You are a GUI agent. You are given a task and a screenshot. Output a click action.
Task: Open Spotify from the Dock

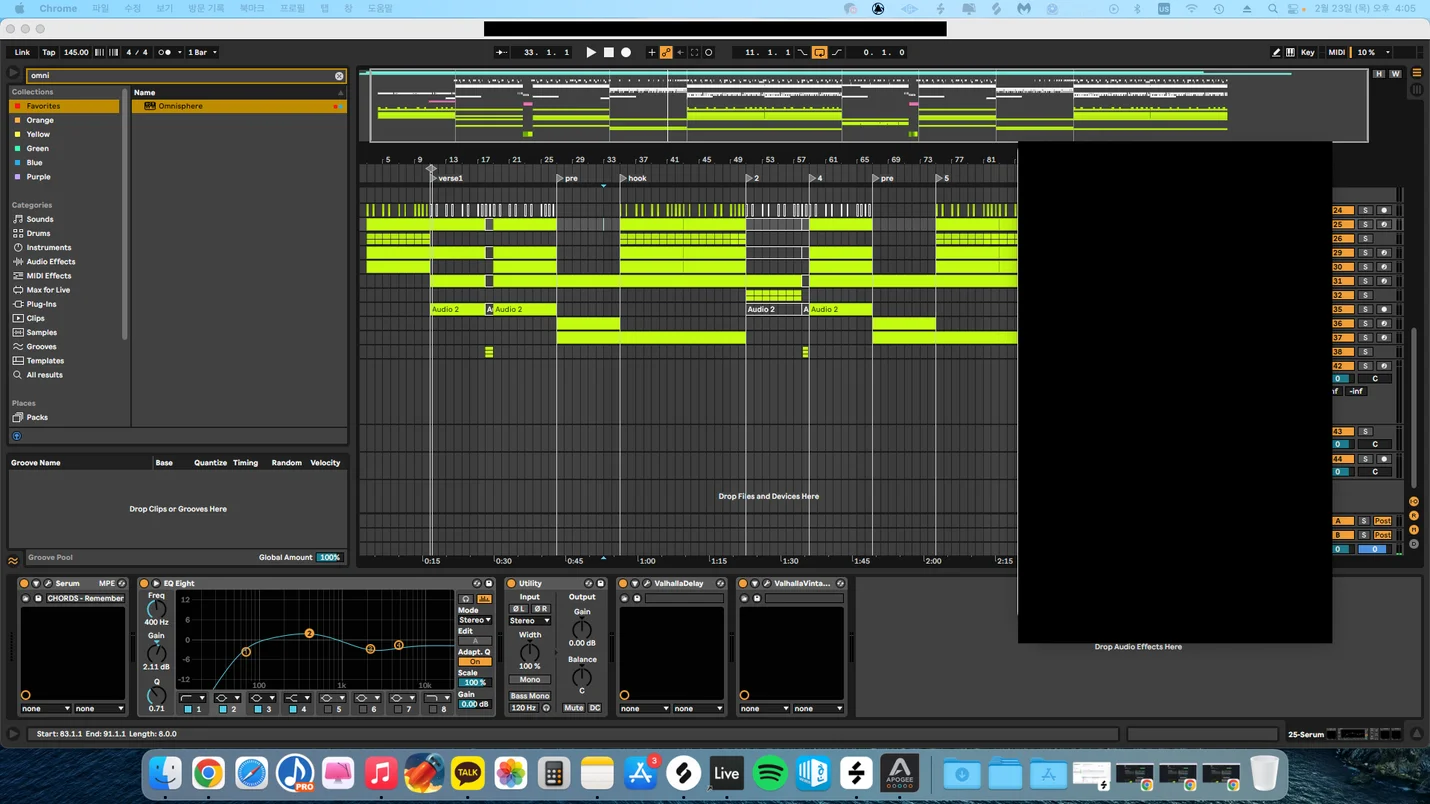point(769,773)
